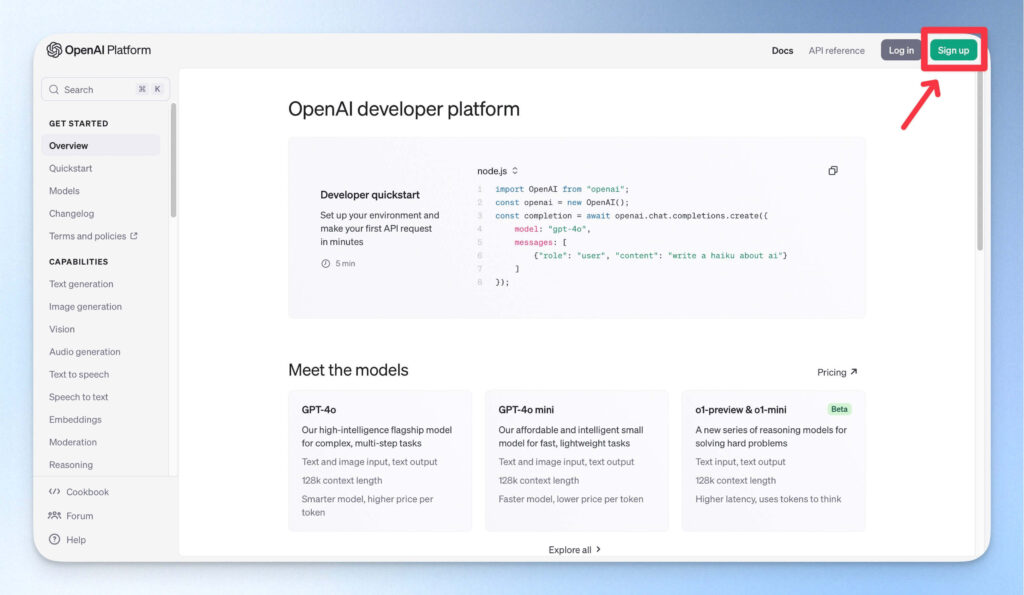Open Text to speech in the sidebar

(x=78, y=374)
